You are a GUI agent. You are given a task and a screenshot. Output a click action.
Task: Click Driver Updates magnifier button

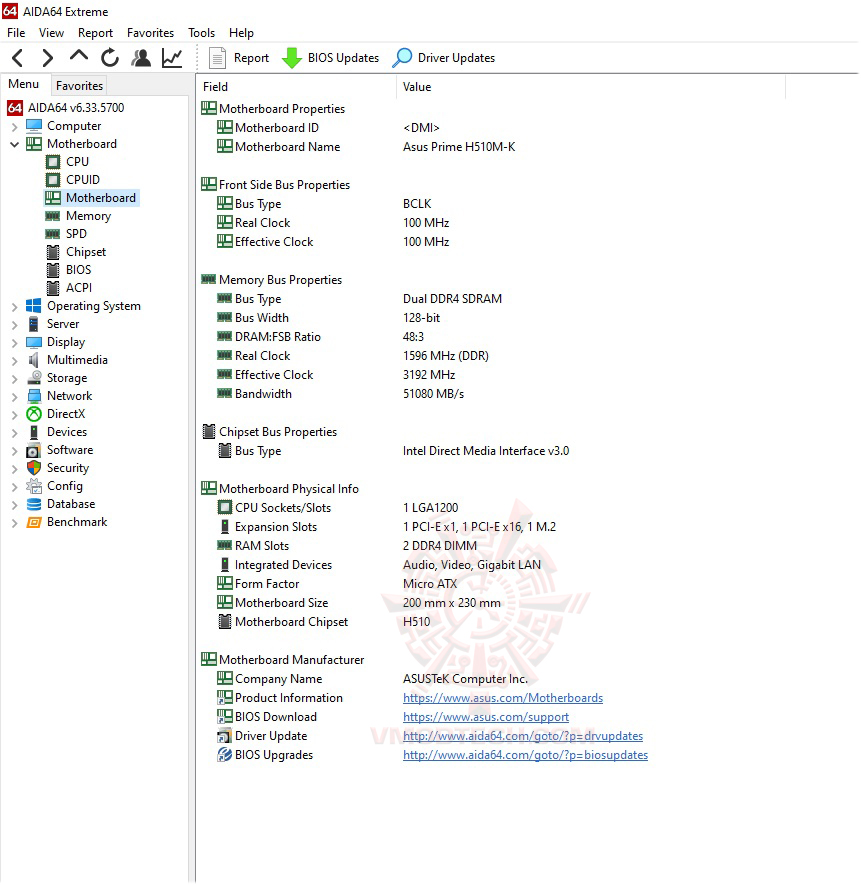point(443,58)
